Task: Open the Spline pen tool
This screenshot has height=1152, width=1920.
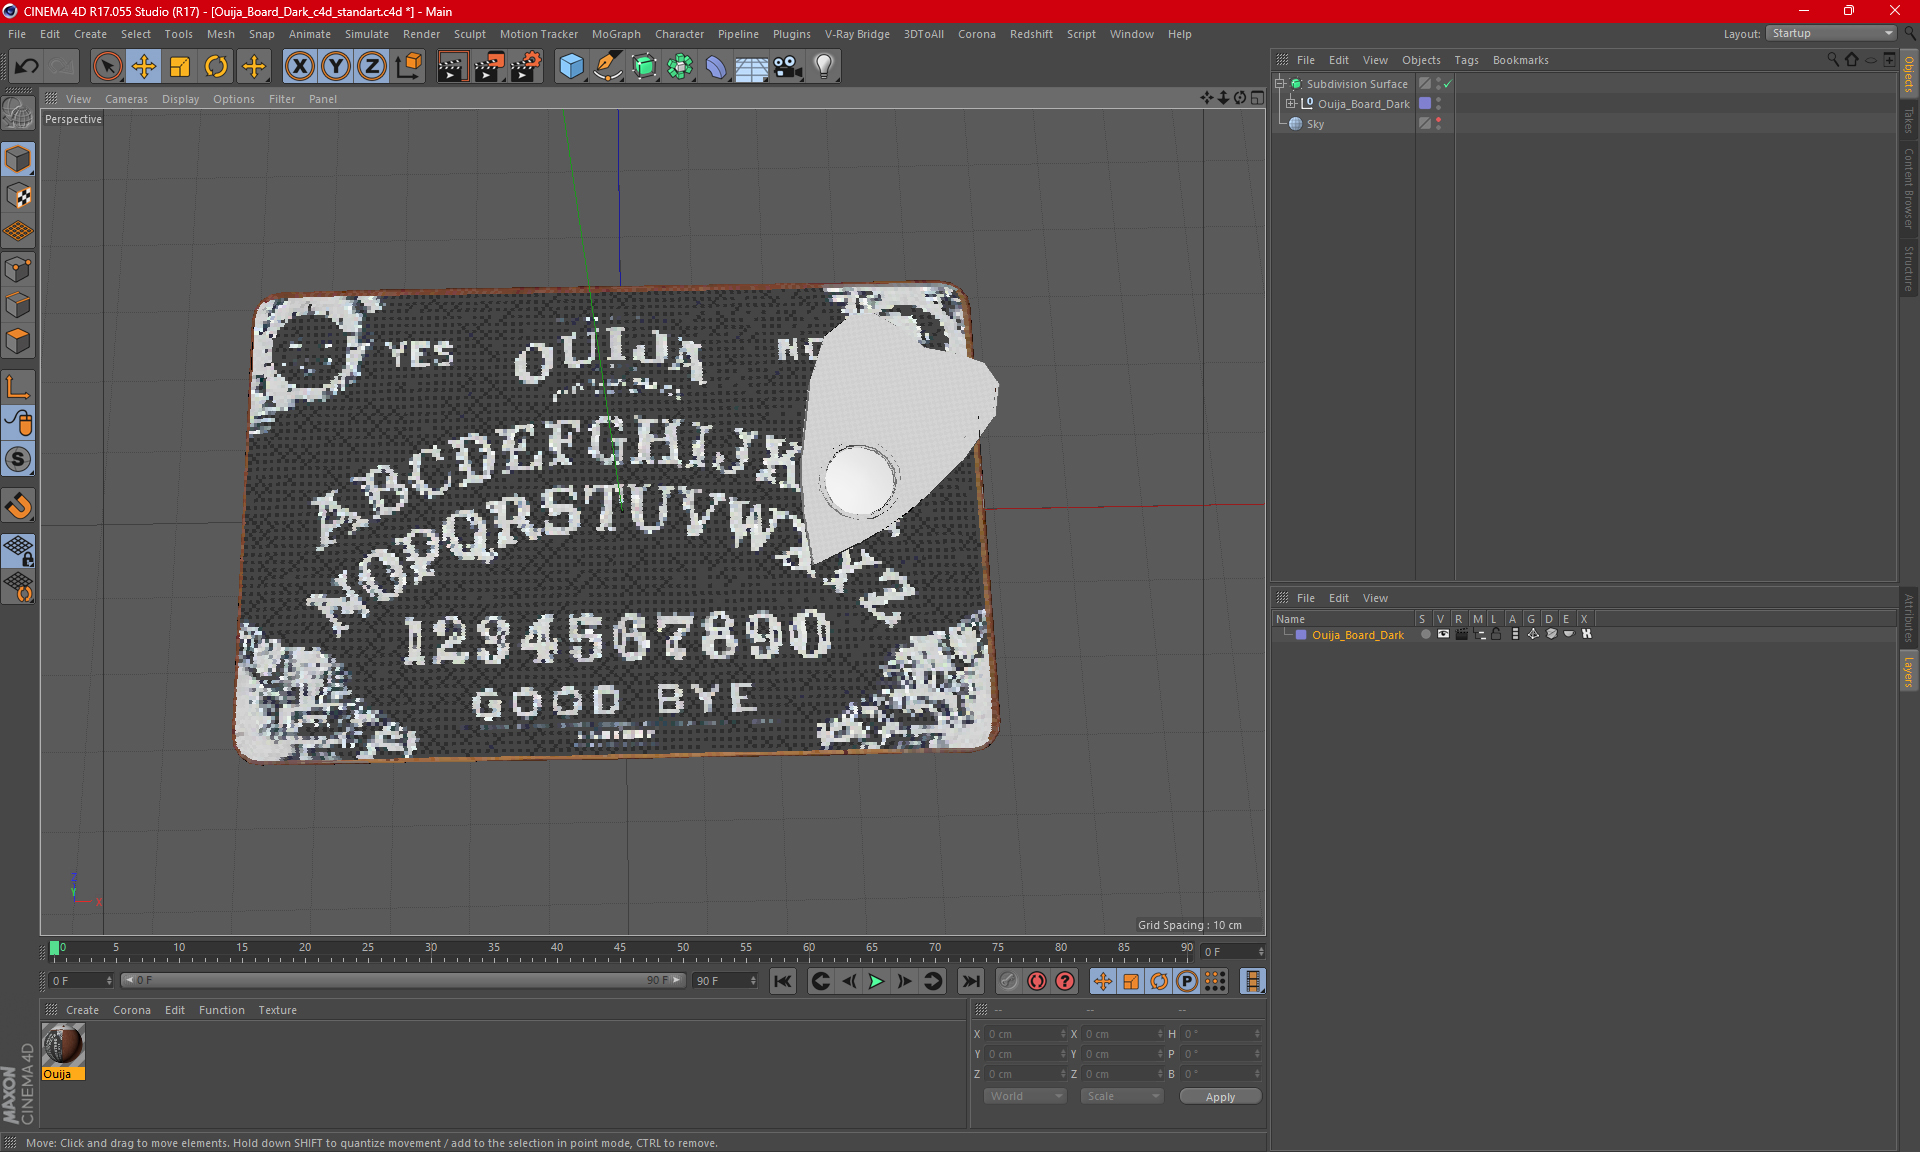Action: point(607,67)
